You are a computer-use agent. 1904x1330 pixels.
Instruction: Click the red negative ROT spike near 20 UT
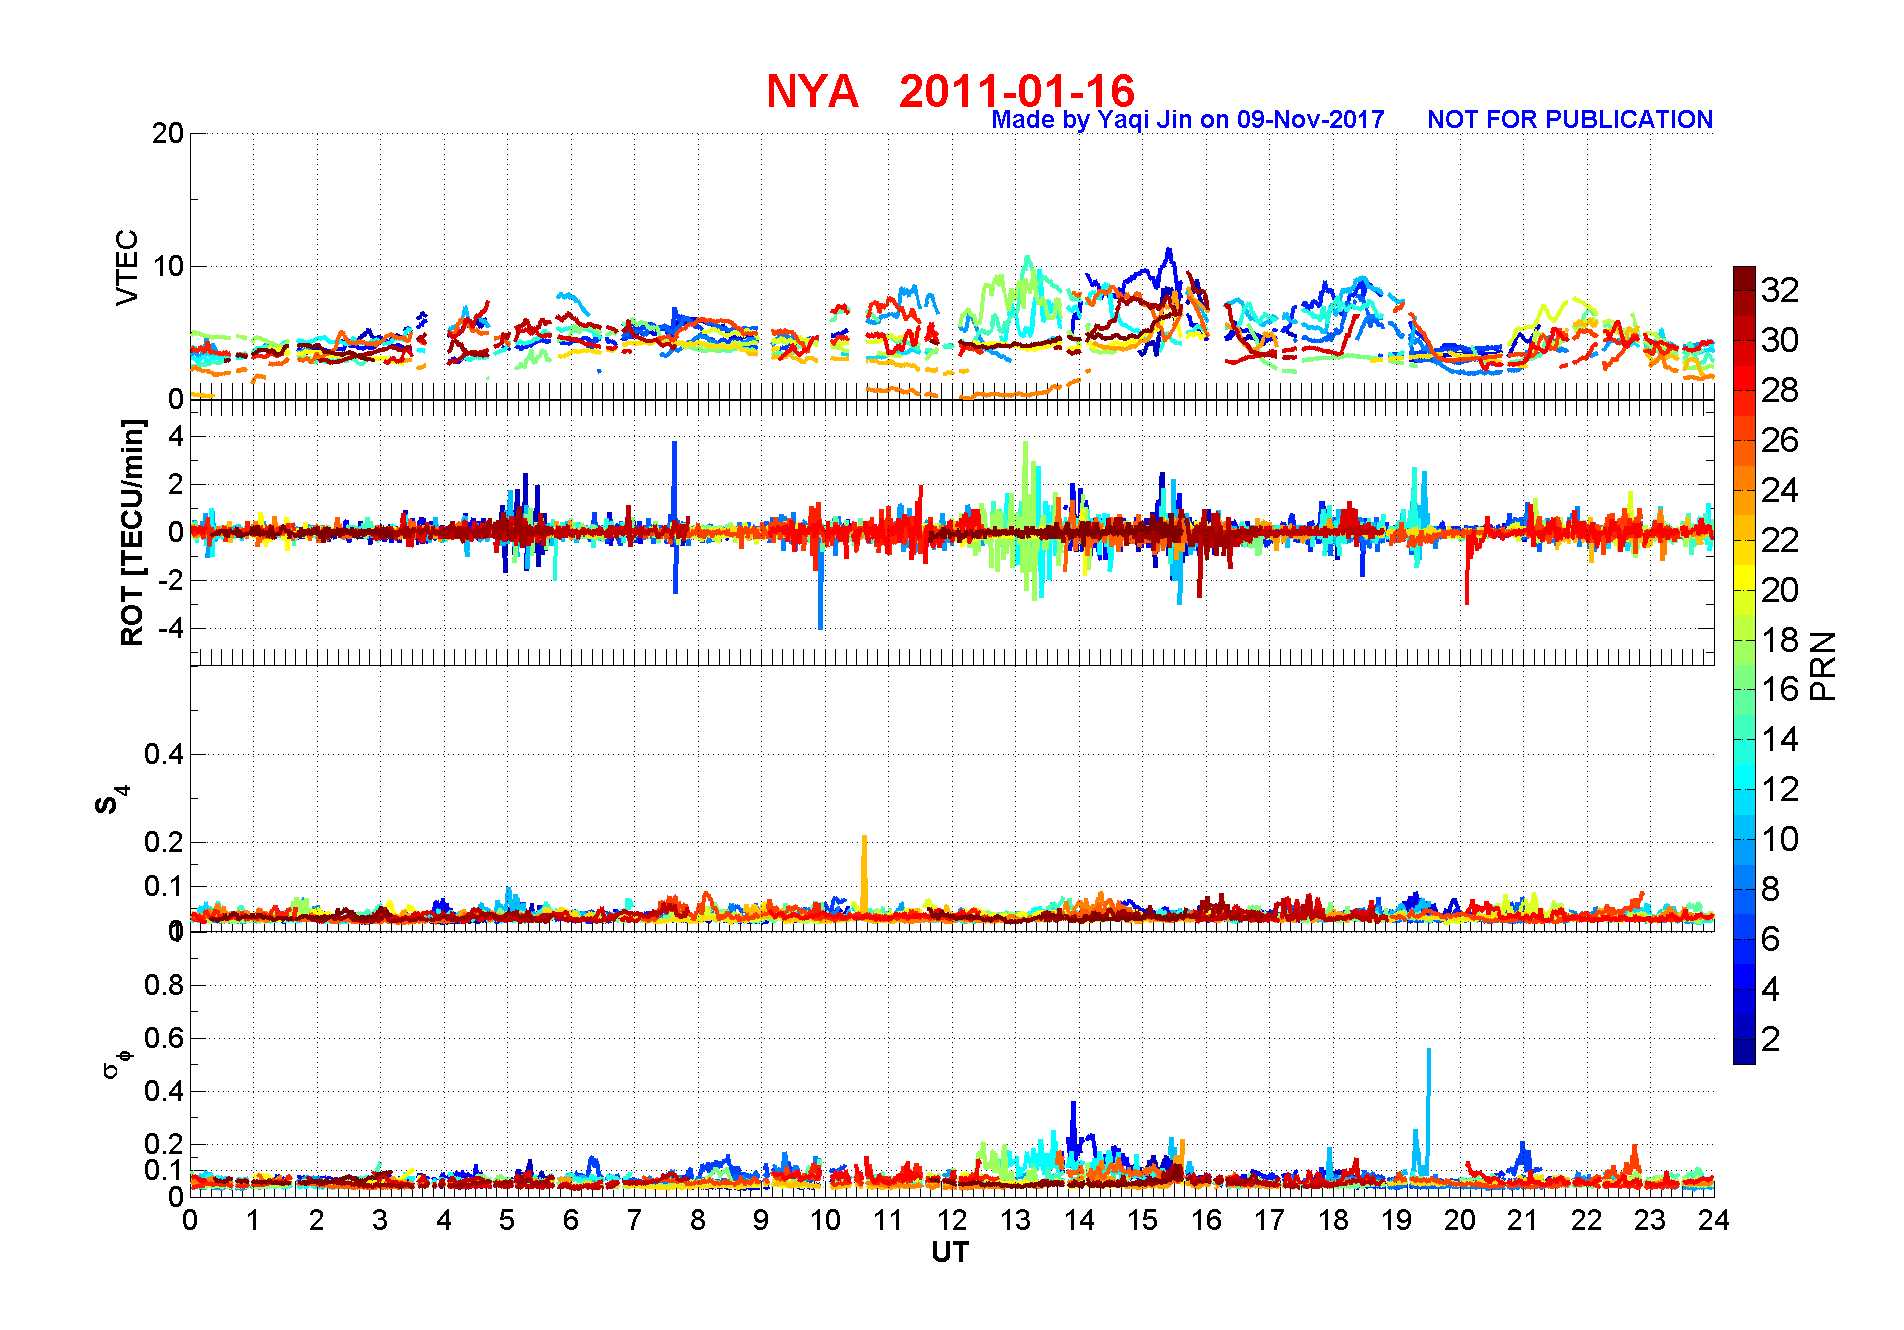(1467, 572)
